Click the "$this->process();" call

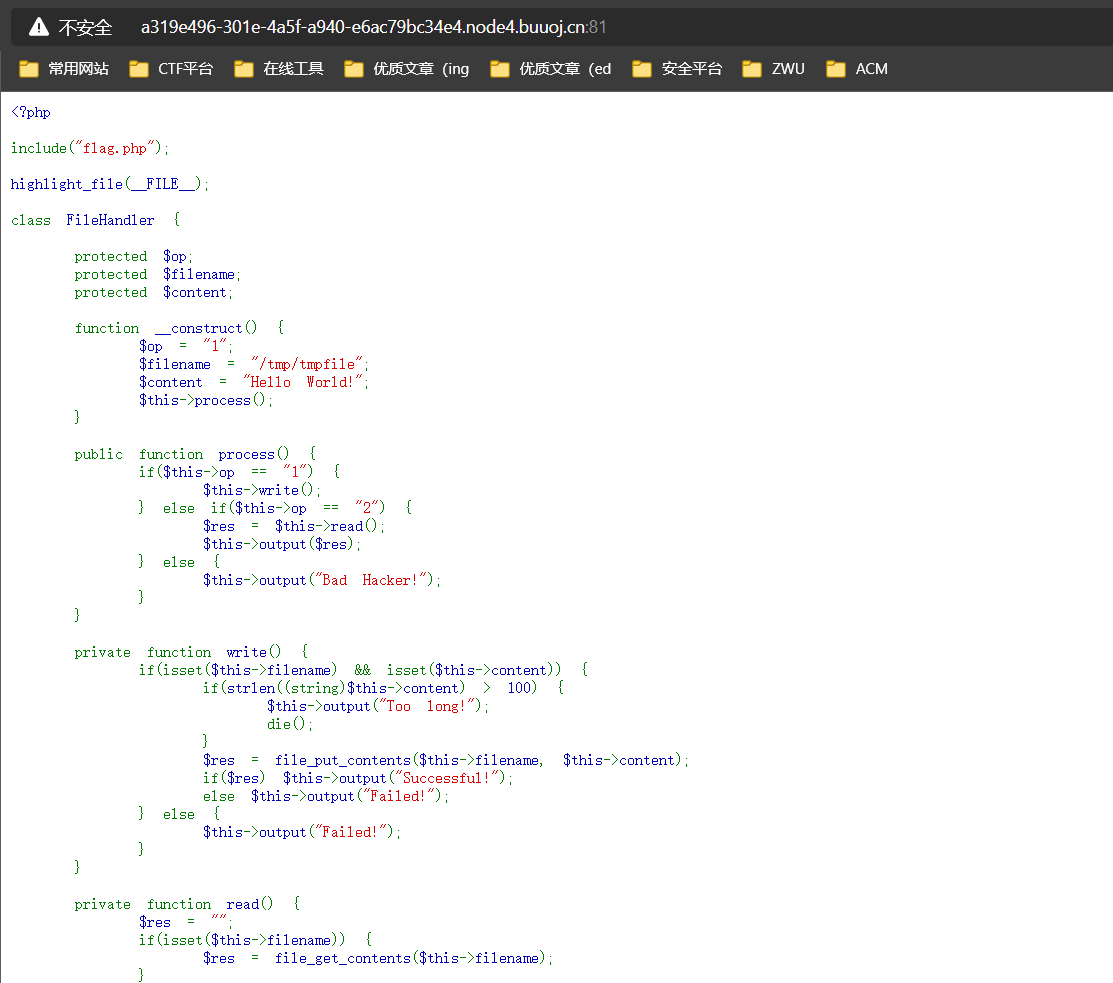coord(206,400)
